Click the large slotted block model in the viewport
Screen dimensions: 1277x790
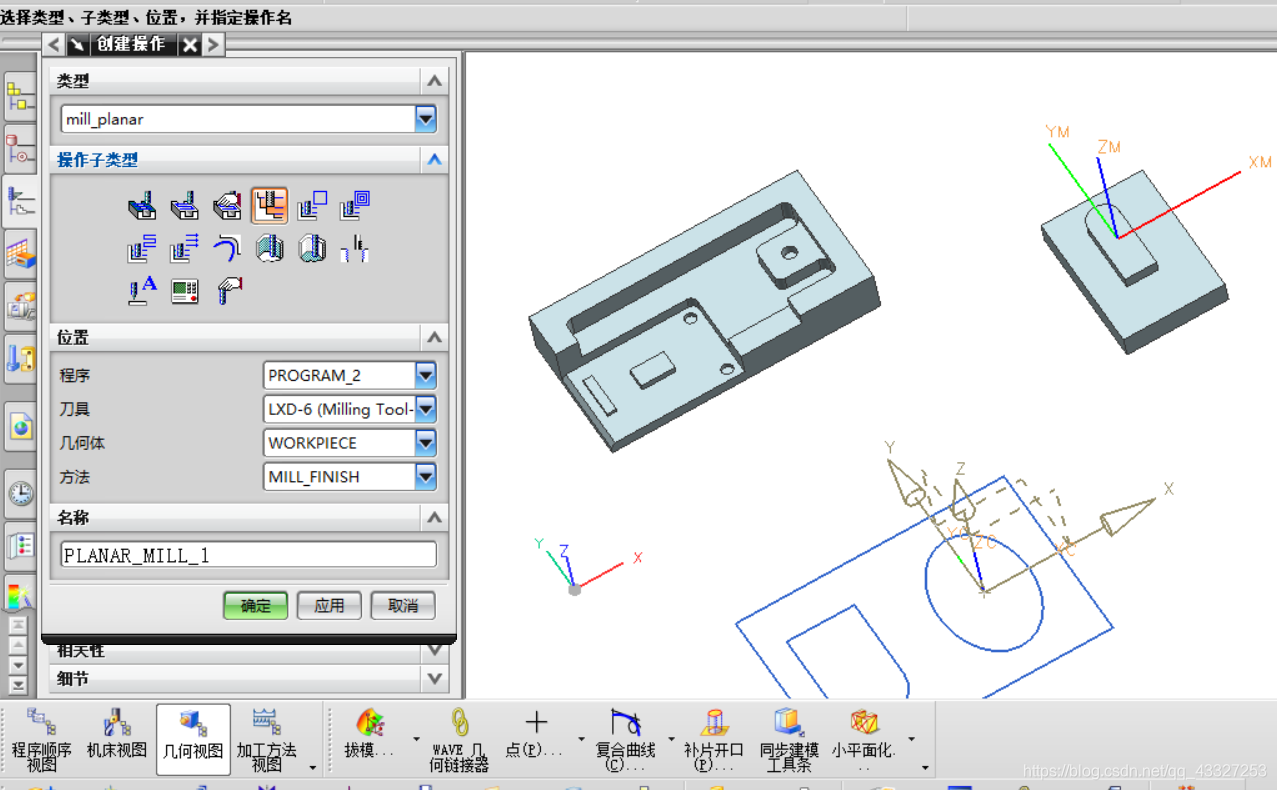tap(703, 311)
